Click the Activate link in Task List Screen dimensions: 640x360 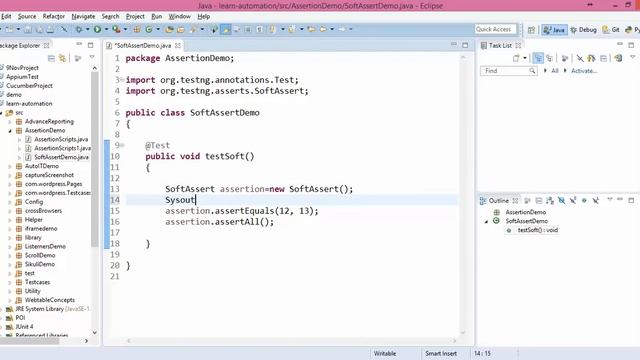click(584, 71)
